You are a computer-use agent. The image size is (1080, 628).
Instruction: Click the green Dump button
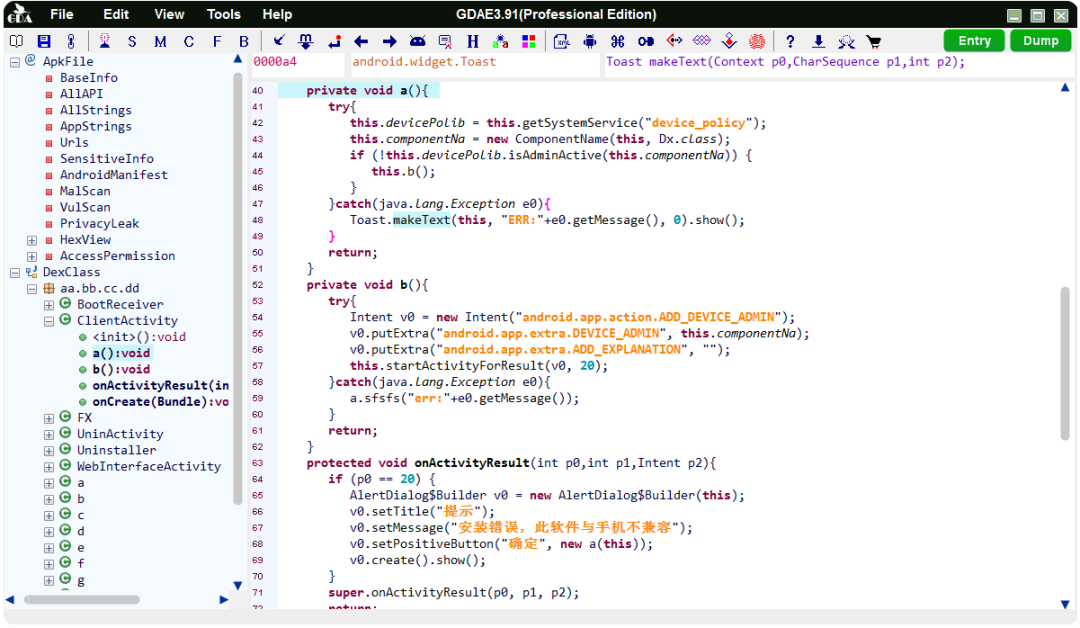coord(1040,41)
